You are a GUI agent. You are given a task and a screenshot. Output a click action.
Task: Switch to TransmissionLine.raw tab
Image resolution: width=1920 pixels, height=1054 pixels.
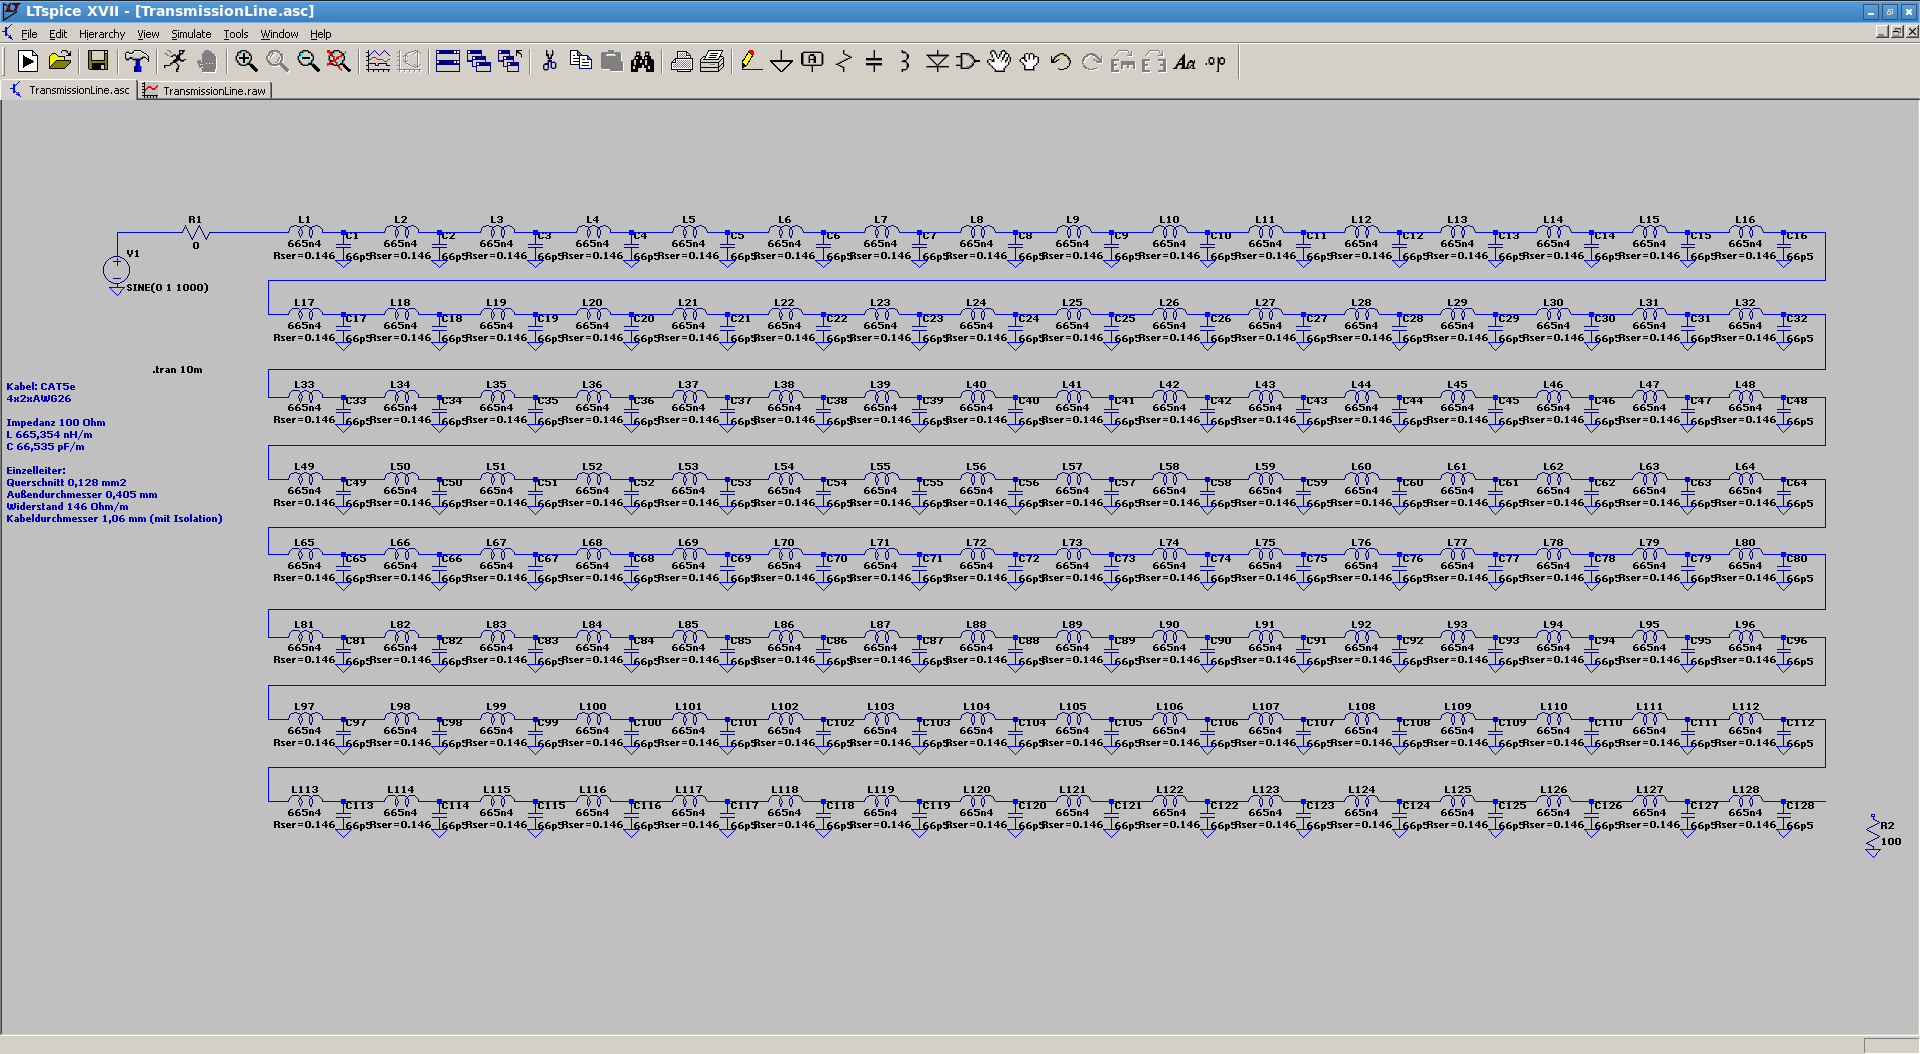[205, 90]
